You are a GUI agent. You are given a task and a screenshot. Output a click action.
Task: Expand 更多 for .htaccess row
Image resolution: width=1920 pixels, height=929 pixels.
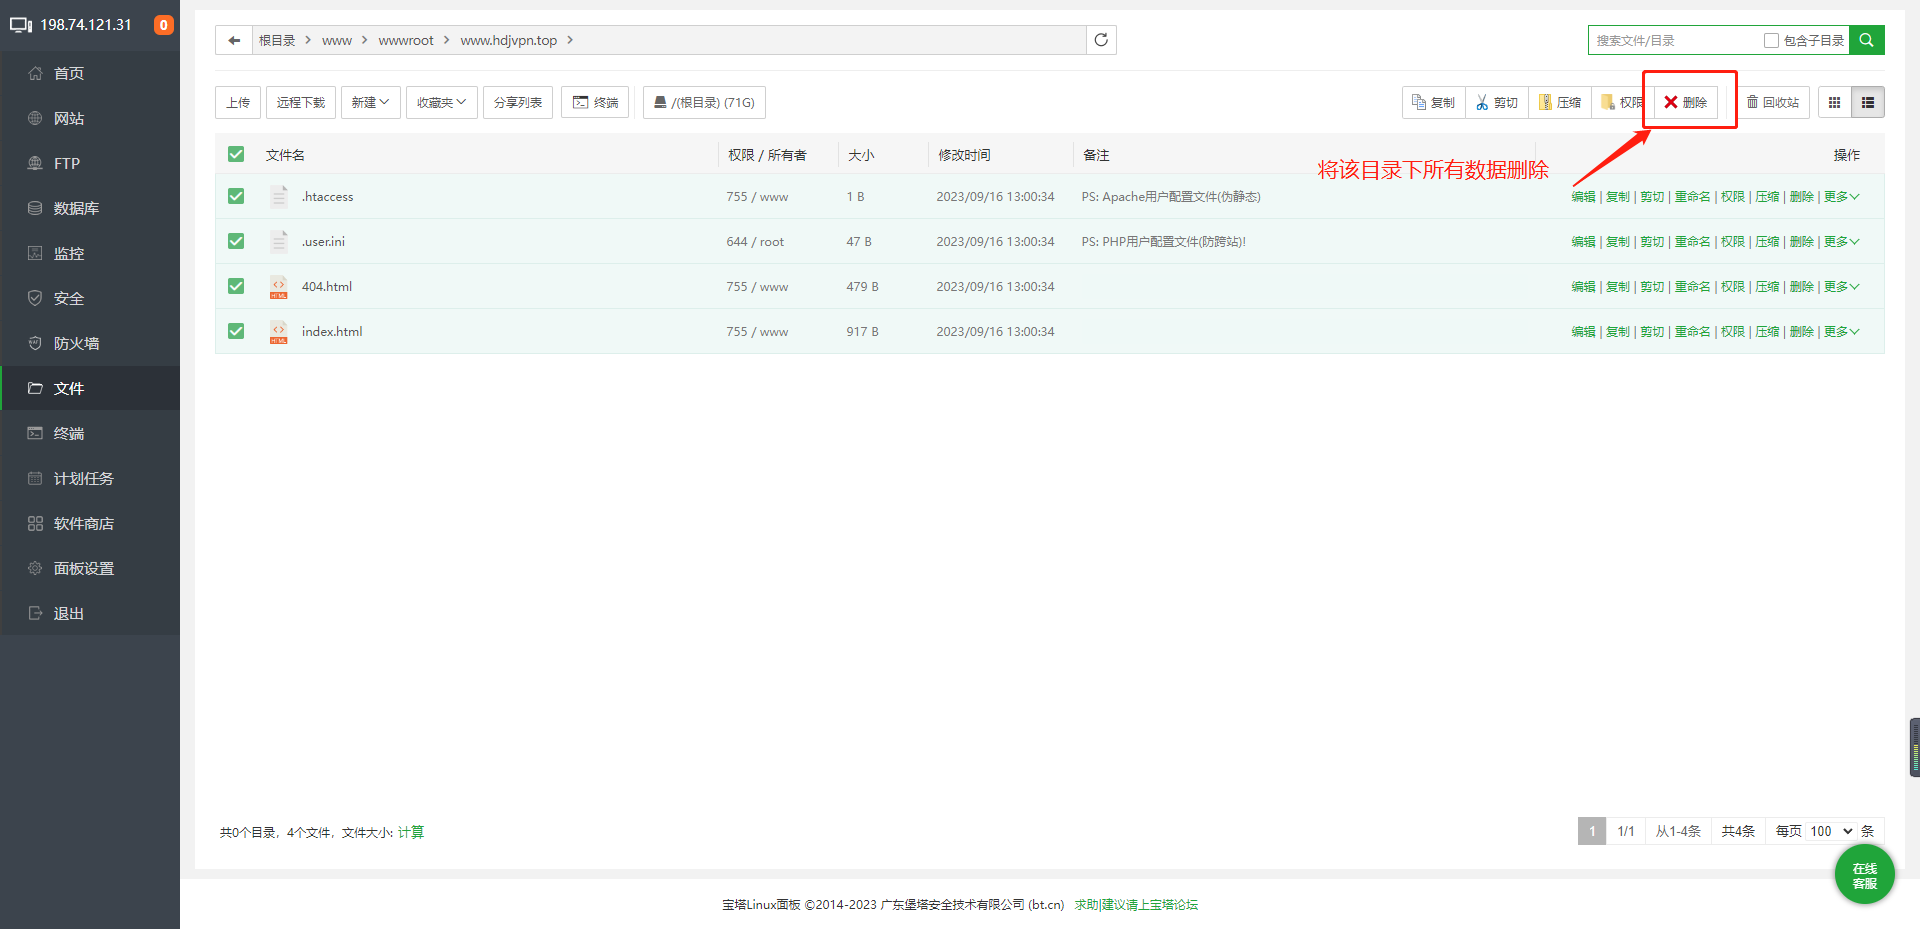point(1841,197)
